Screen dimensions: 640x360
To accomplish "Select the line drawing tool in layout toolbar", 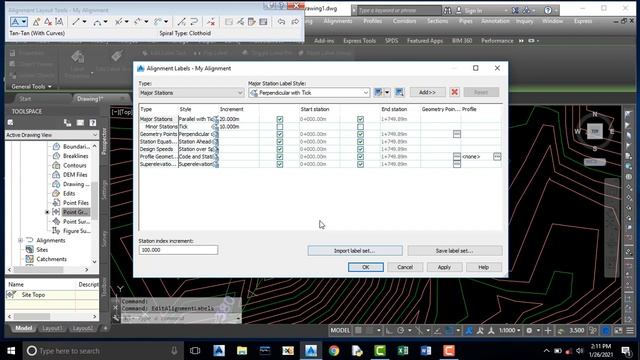I will pyautogui.click(x=76, y=22).
